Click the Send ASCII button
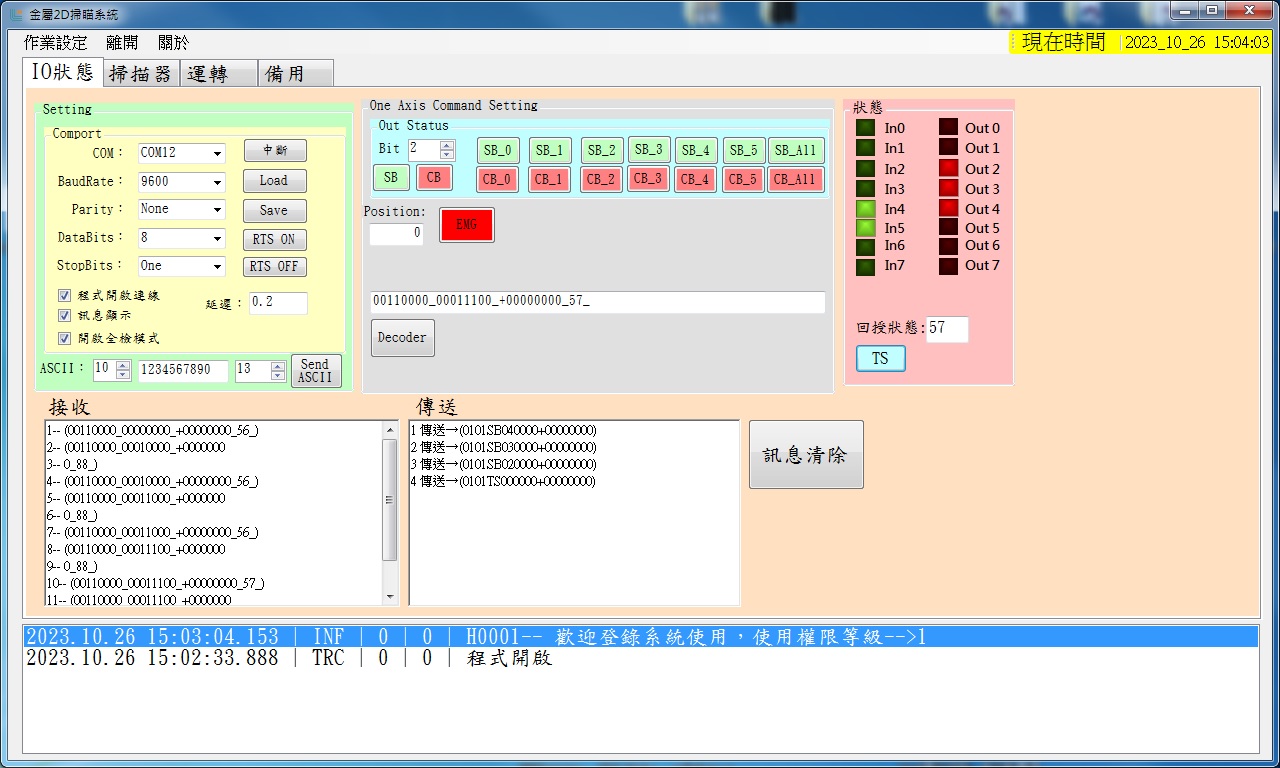The image size is (1280, 768). click(316, 371)
